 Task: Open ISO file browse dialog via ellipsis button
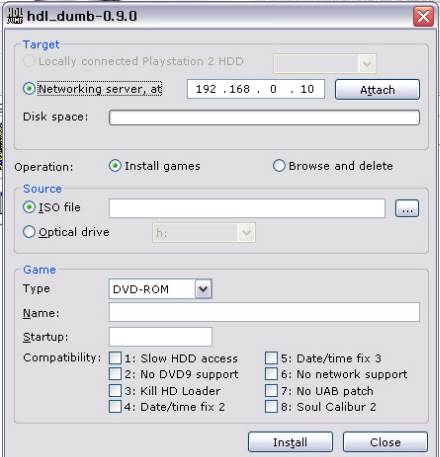tap(407, 208)
